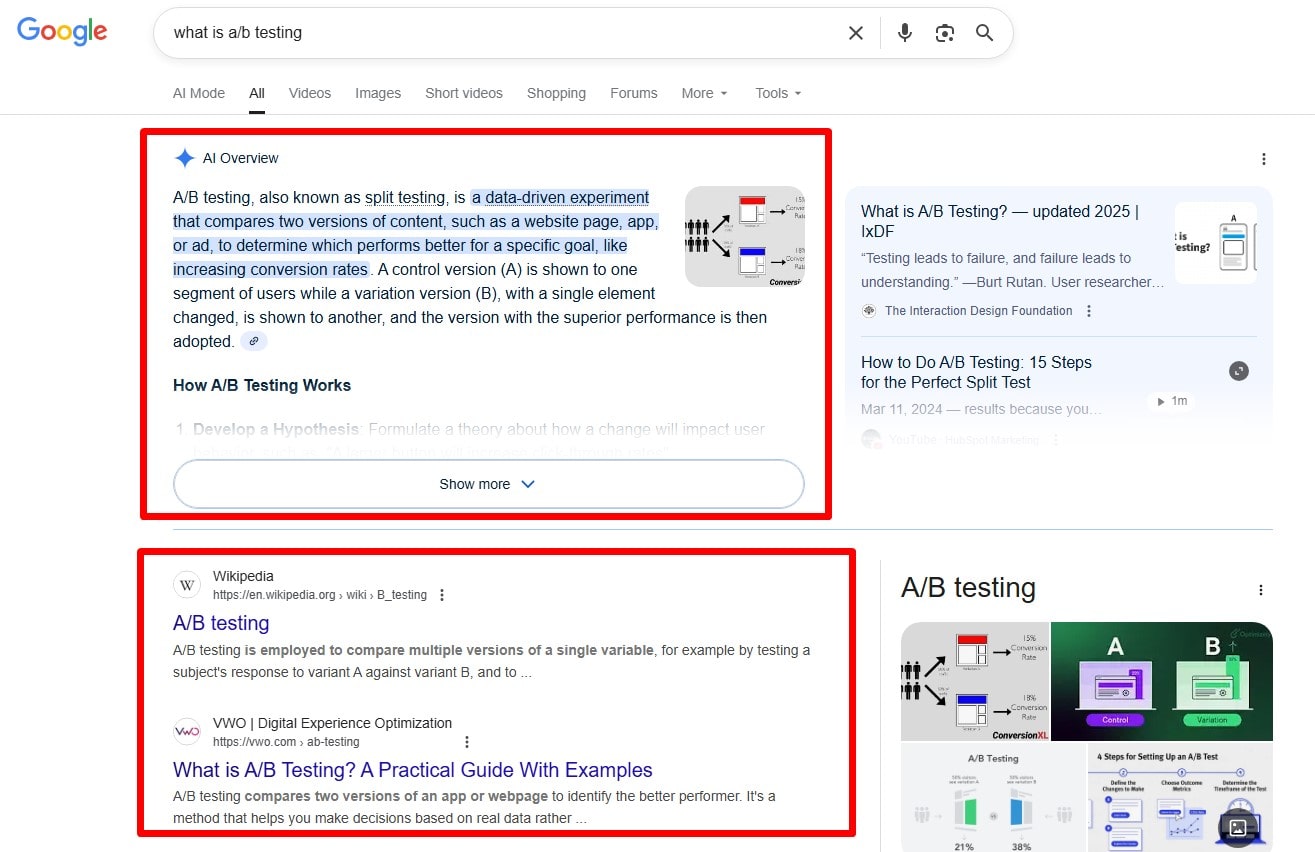Image resolution: width=1315 pixels, height=852 pixels.
Task: Switch to AI Mode
Action: pyautogui.click(x=198, y=93)
